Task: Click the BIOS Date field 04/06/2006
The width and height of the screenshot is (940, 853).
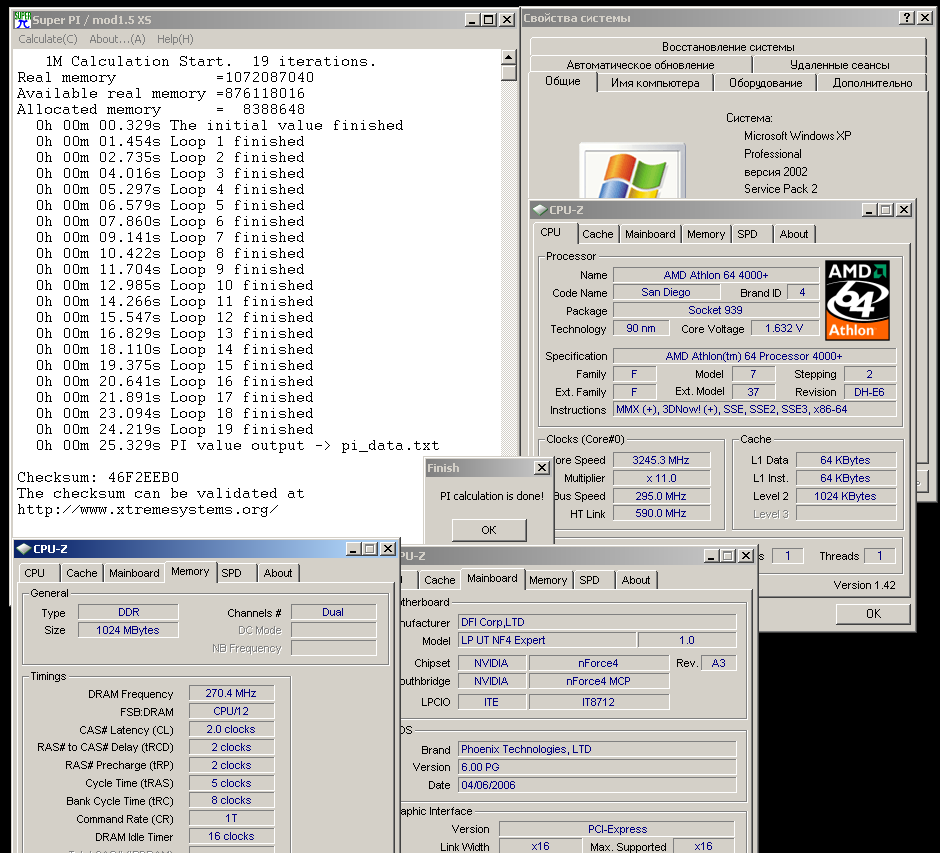Action: coord(597,785)
